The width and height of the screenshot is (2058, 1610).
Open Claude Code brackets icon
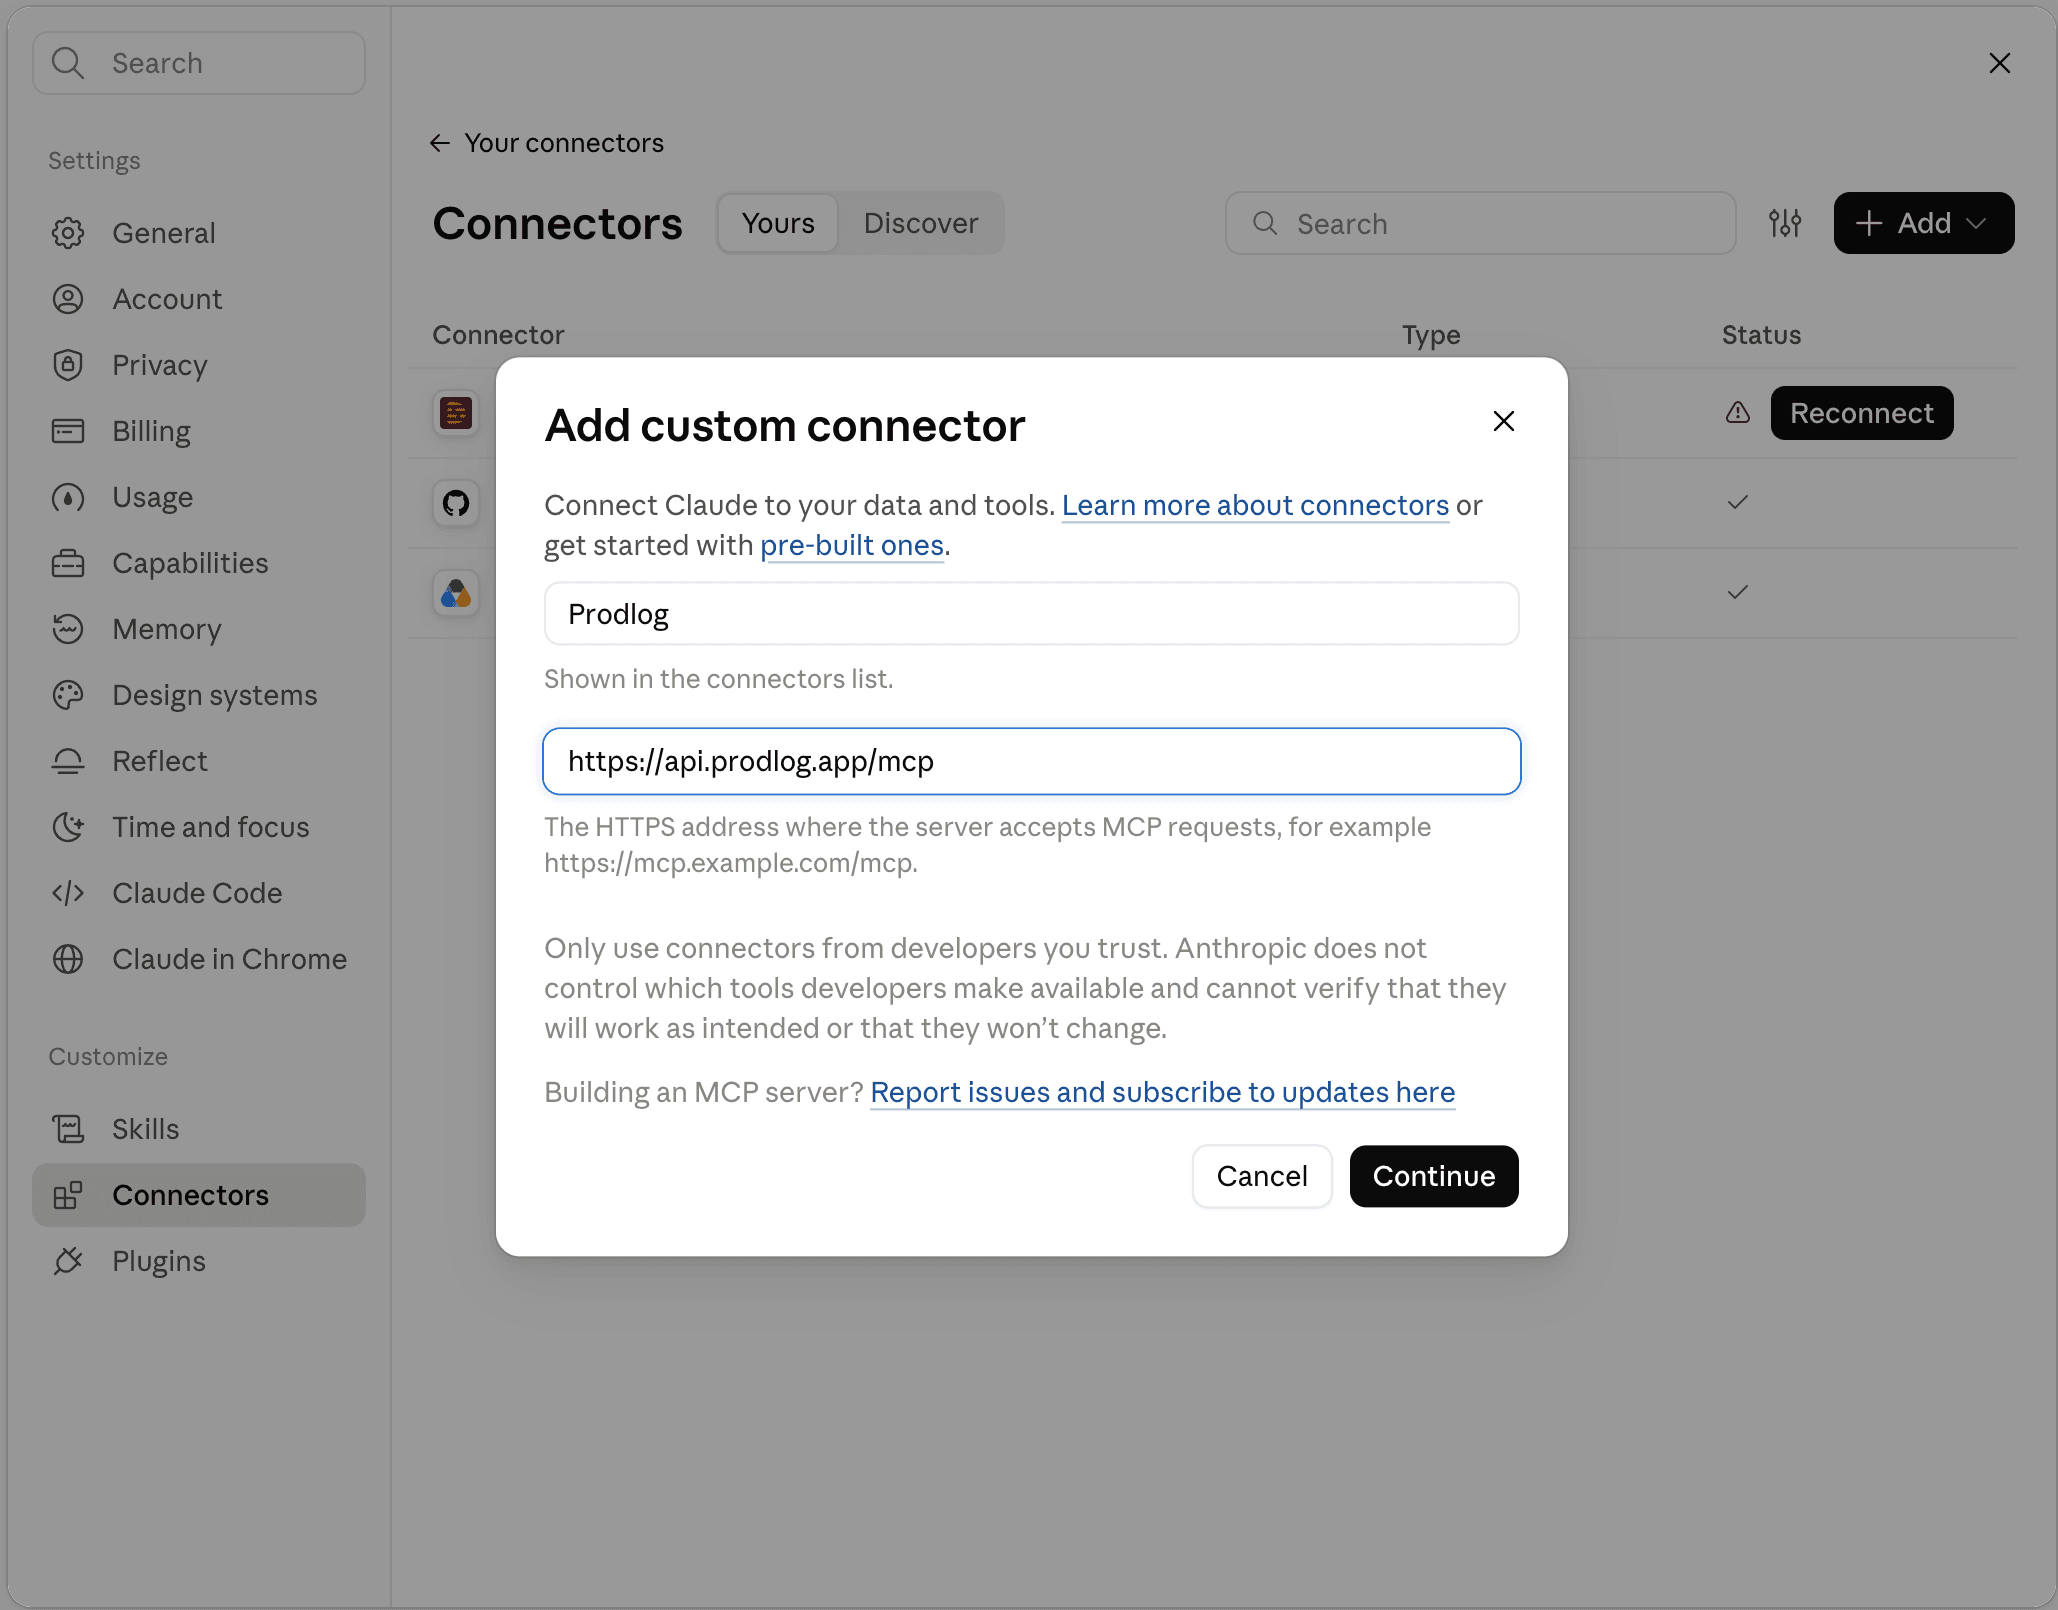[68, 893]
